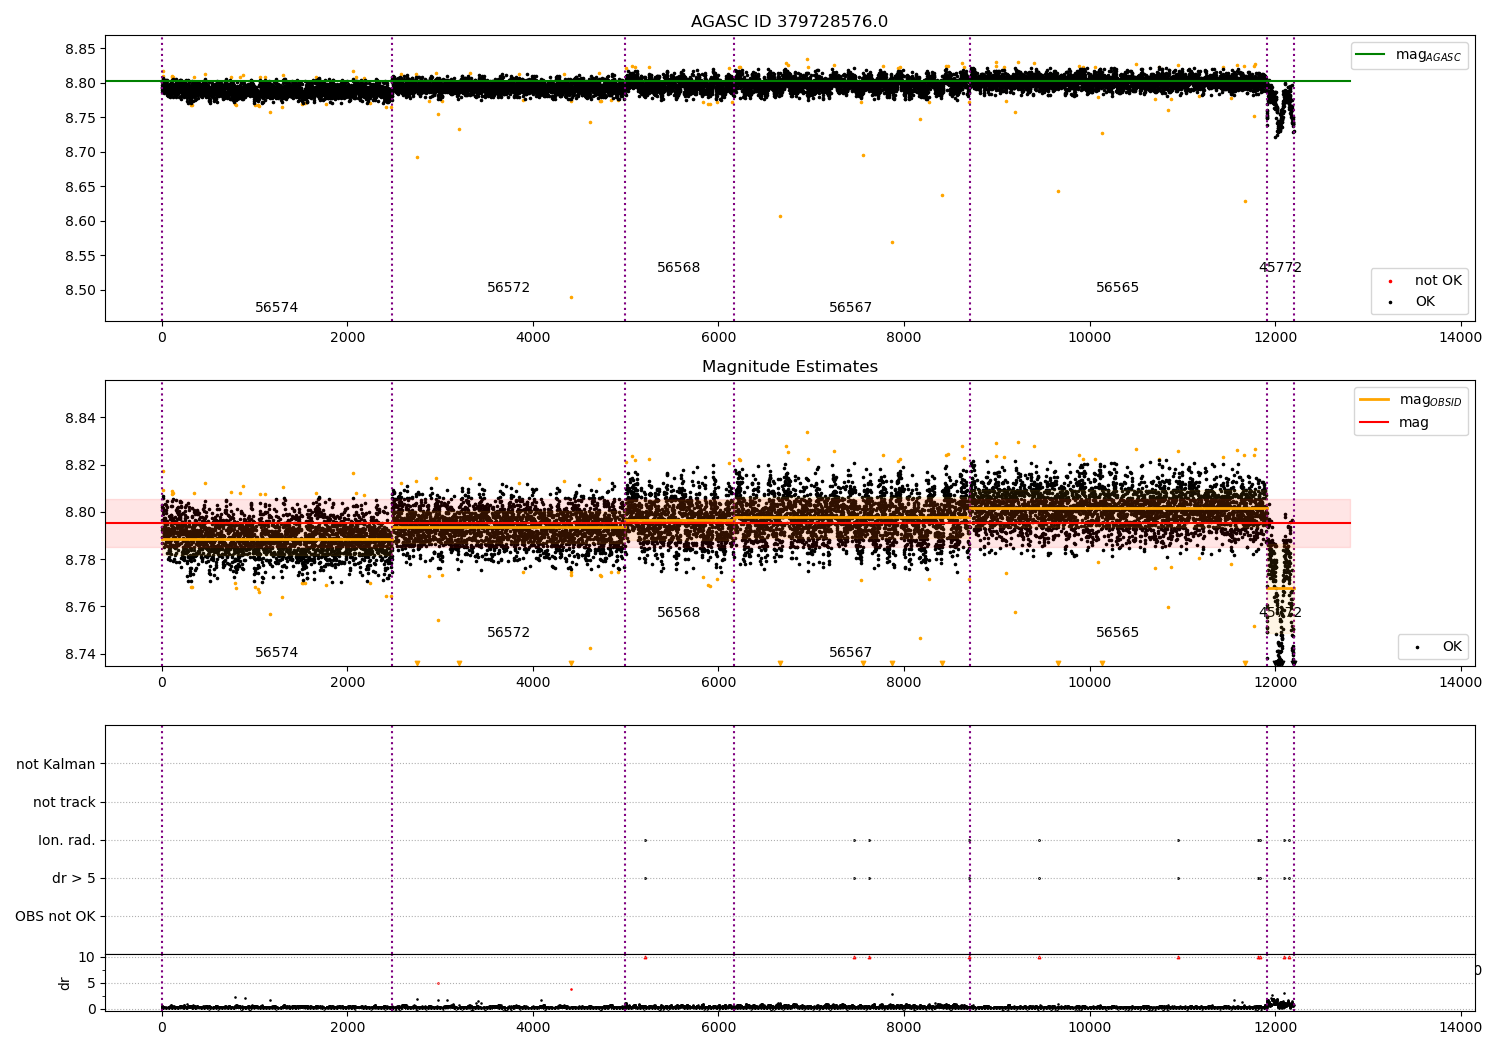Click the green mag AGASC legend line
This screenshot has height=1050, width=1500.
1370,54
